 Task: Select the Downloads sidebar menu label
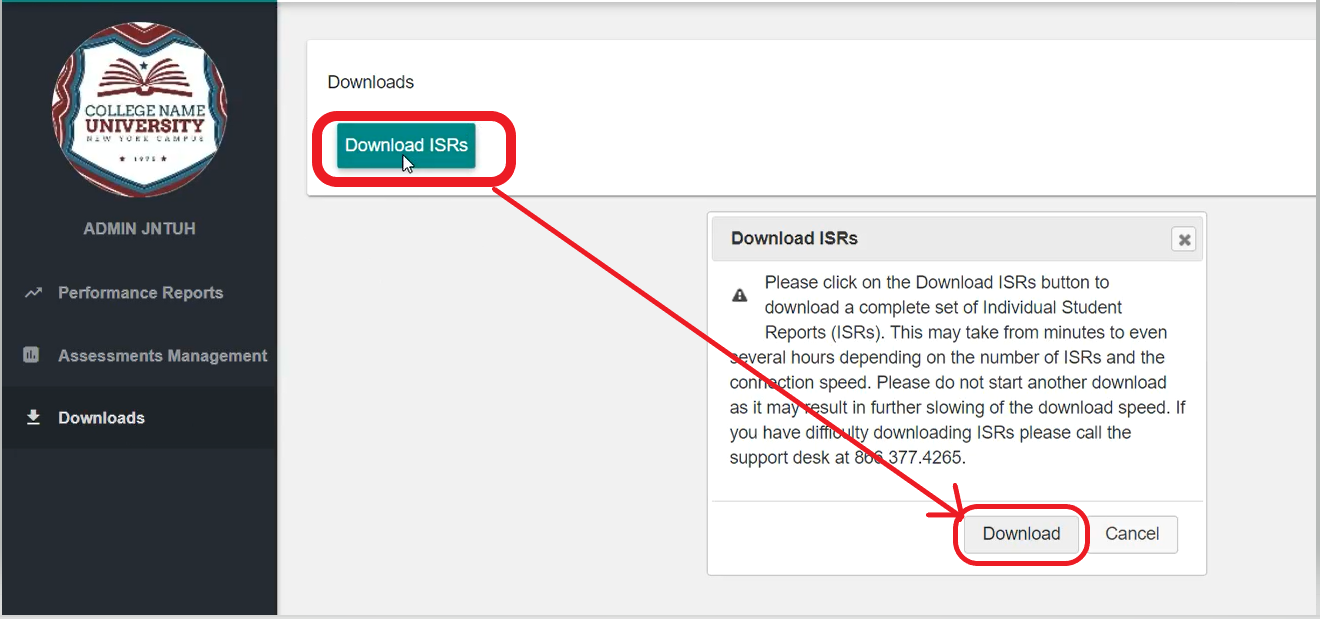pyautogui.click(x=101, y=418)
